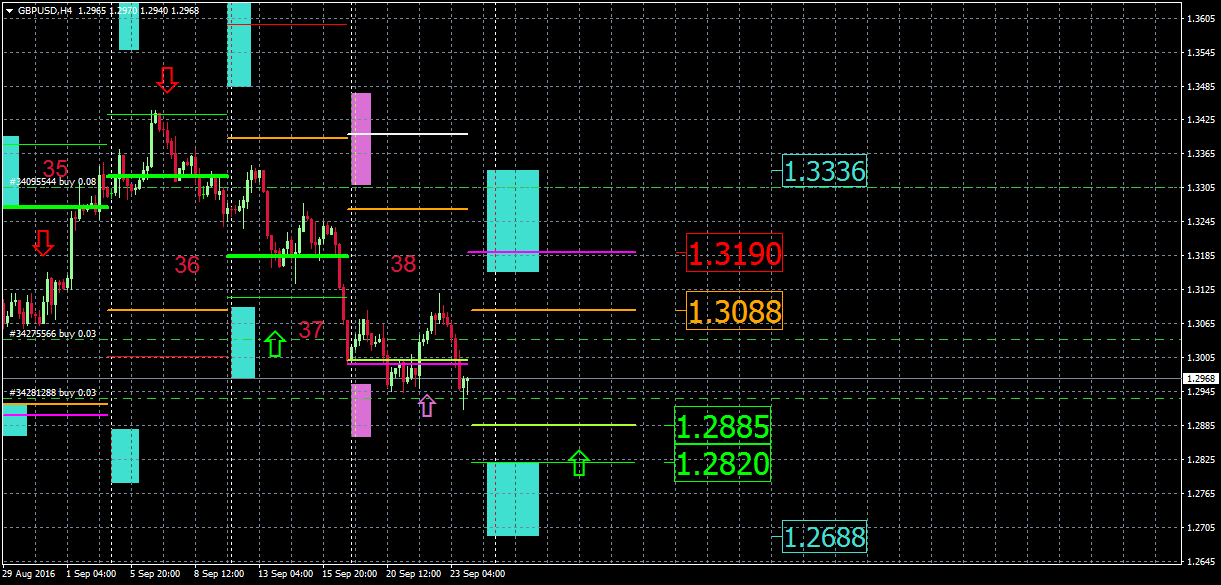
Task: Click the 20 Sep 12:00 time axis label
Action: [413, 574]
